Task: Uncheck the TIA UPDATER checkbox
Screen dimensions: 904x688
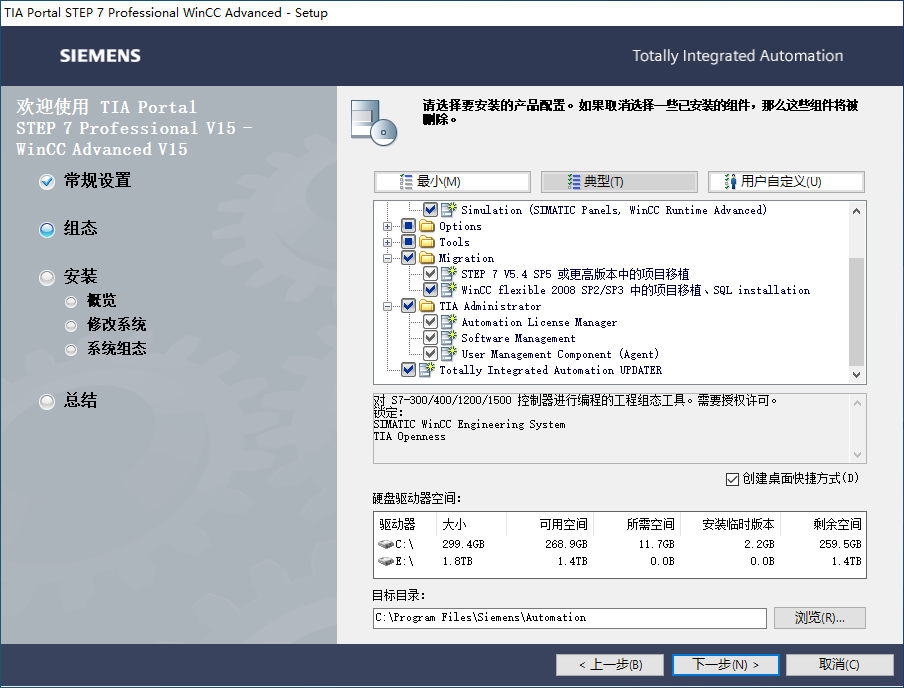Action: click(x=408, y=370)
